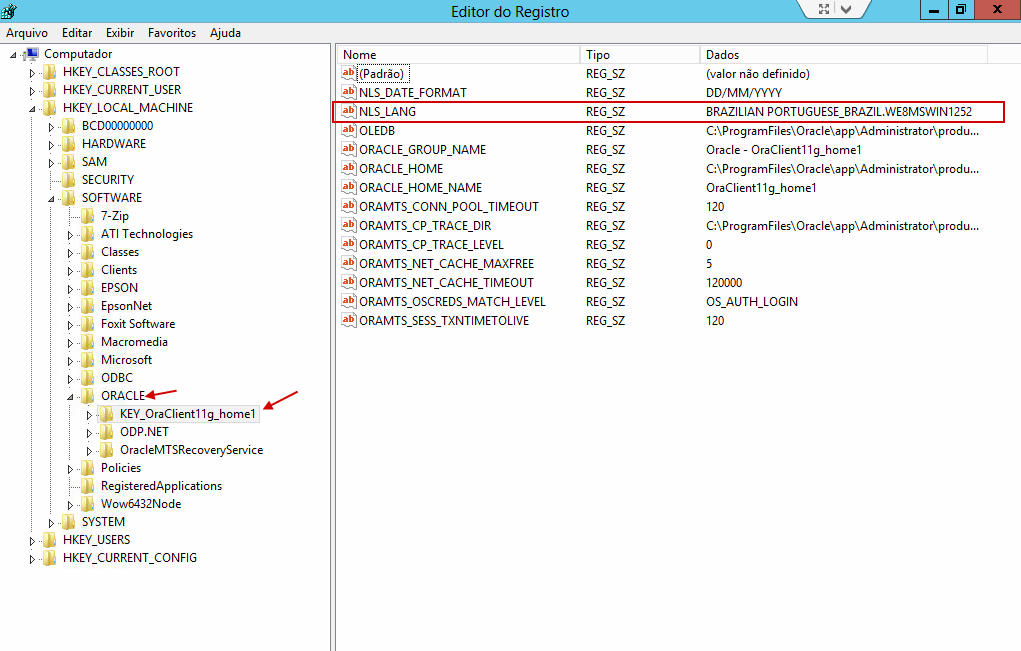Minimize the Editor do Registro window
This screenshot has height=651, width=1021.
(934, 9)
